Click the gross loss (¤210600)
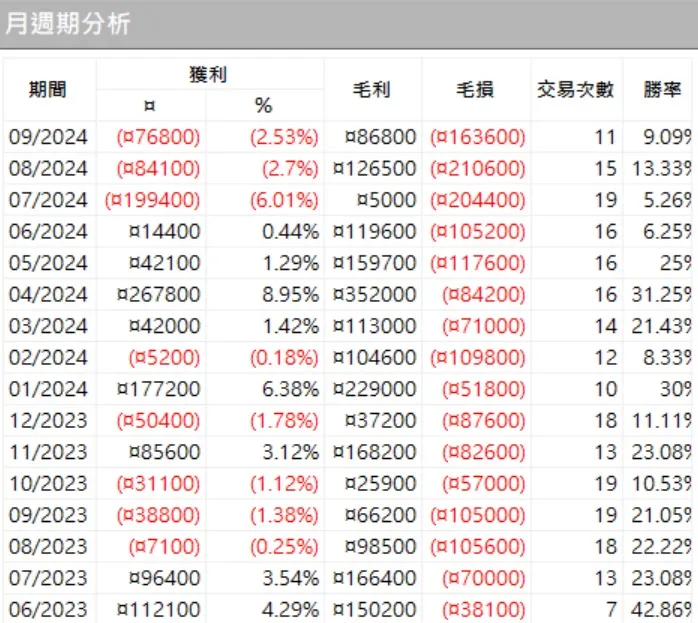Viewport: 698px width, 623px height. [478, 168]
